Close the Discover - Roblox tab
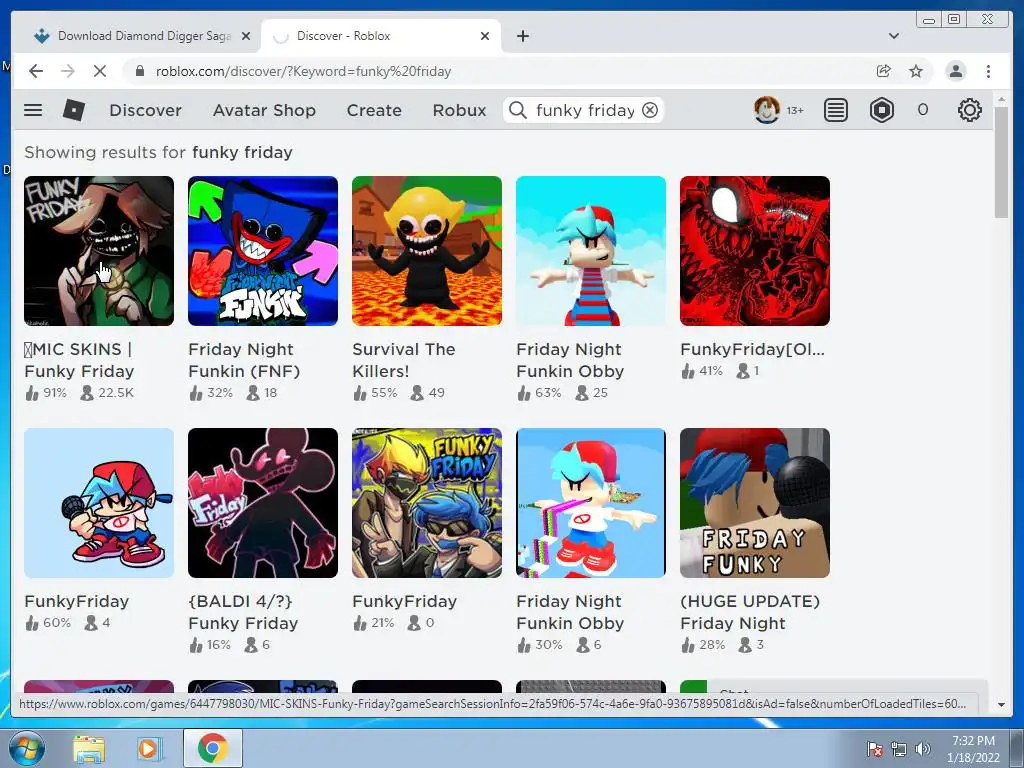The width and height of the screenshot is (1024, 768). (x=485, y=36)
